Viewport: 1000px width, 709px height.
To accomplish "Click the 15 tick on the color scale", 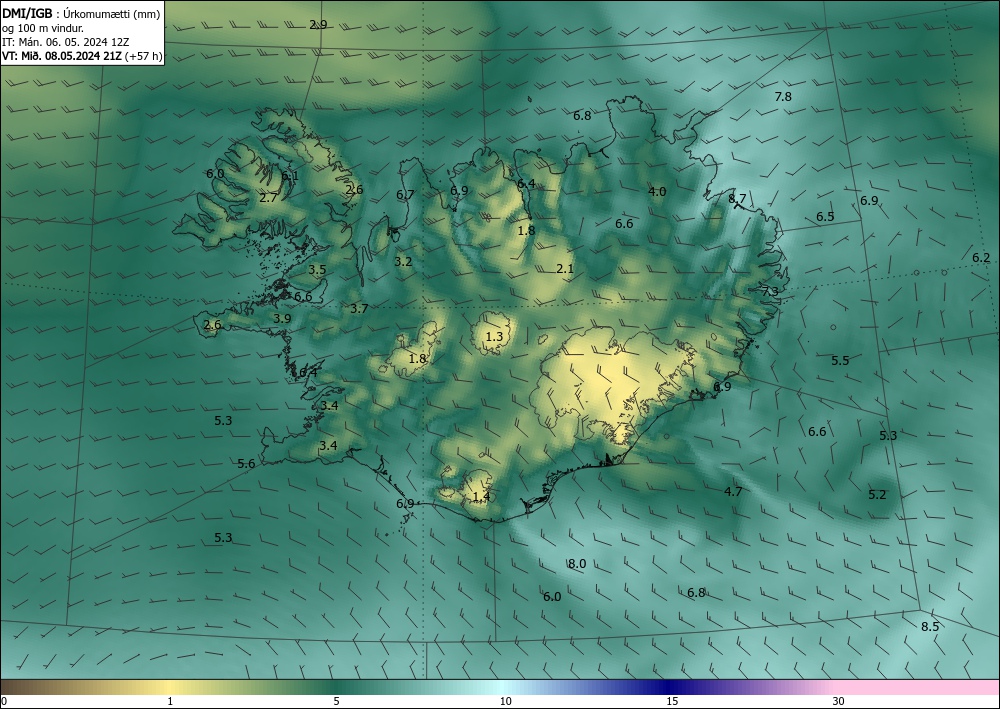I will 672,702.
